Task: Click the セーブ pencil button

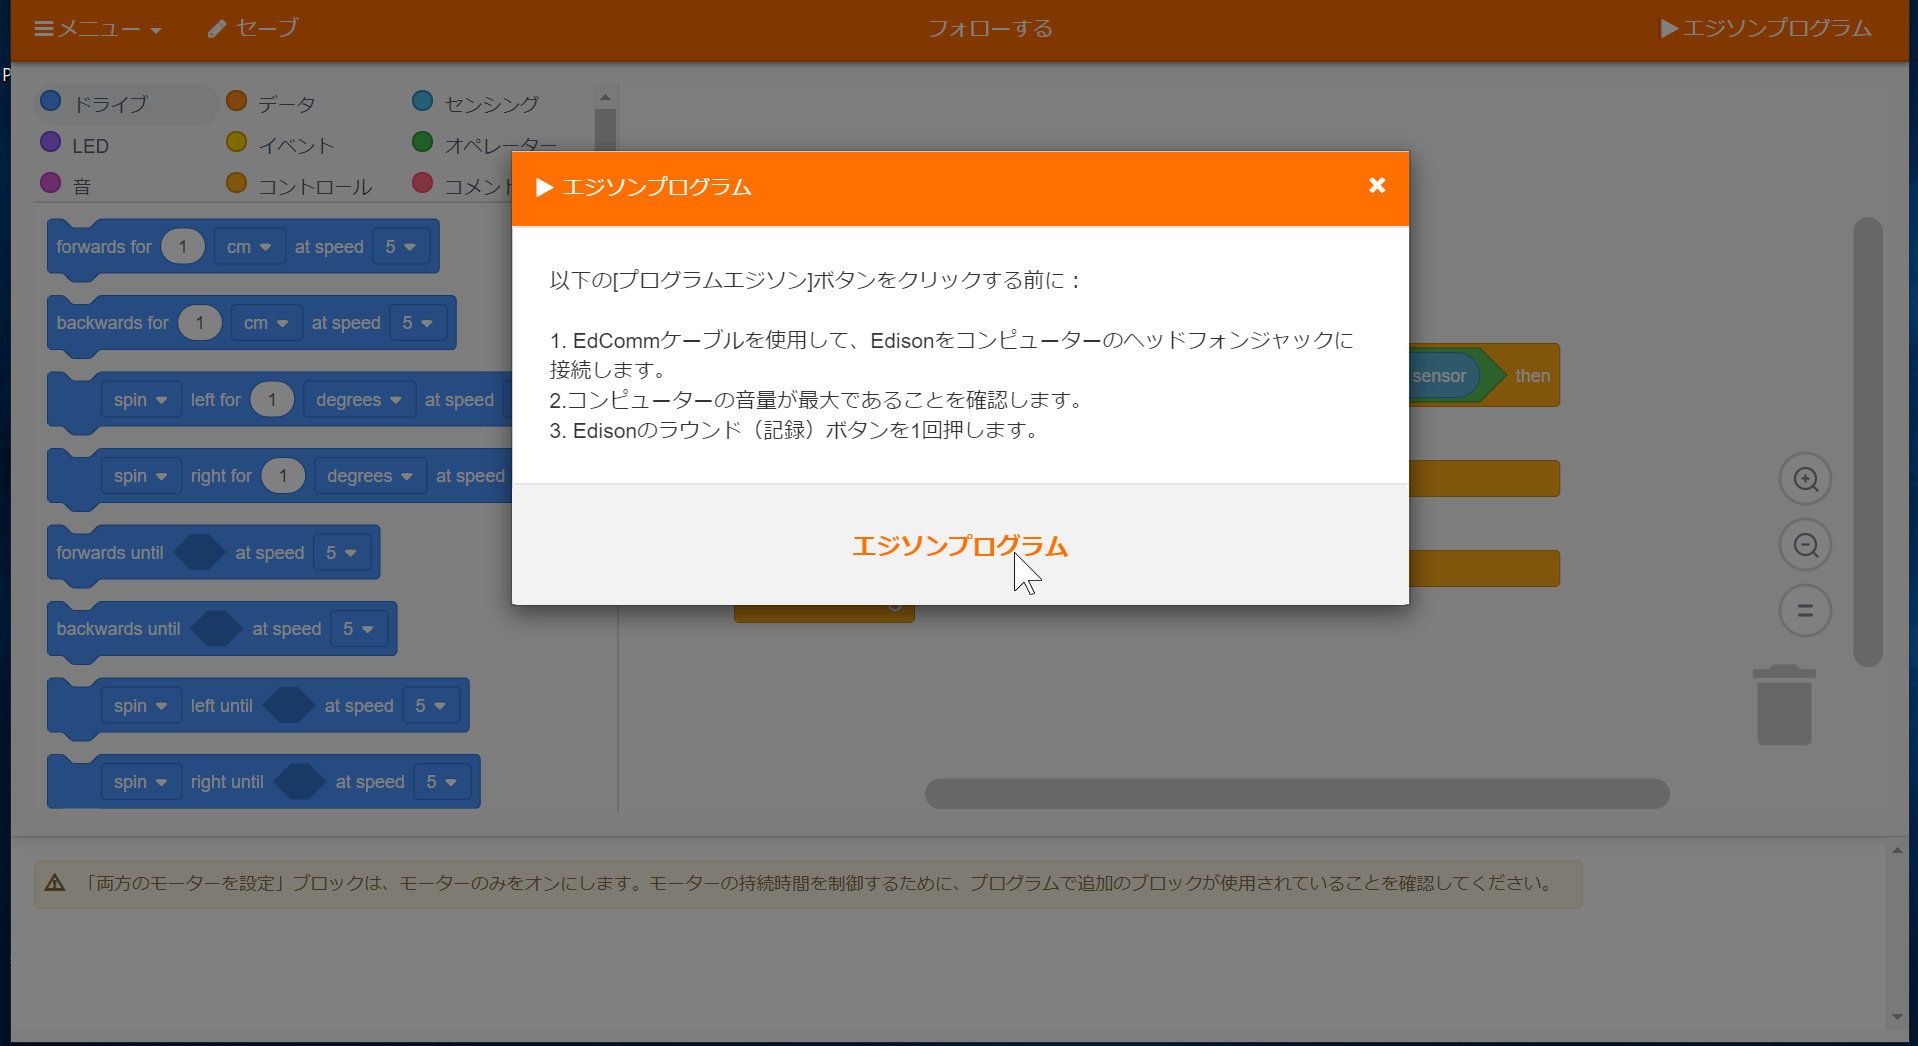Action: click(x=253, y=29)
